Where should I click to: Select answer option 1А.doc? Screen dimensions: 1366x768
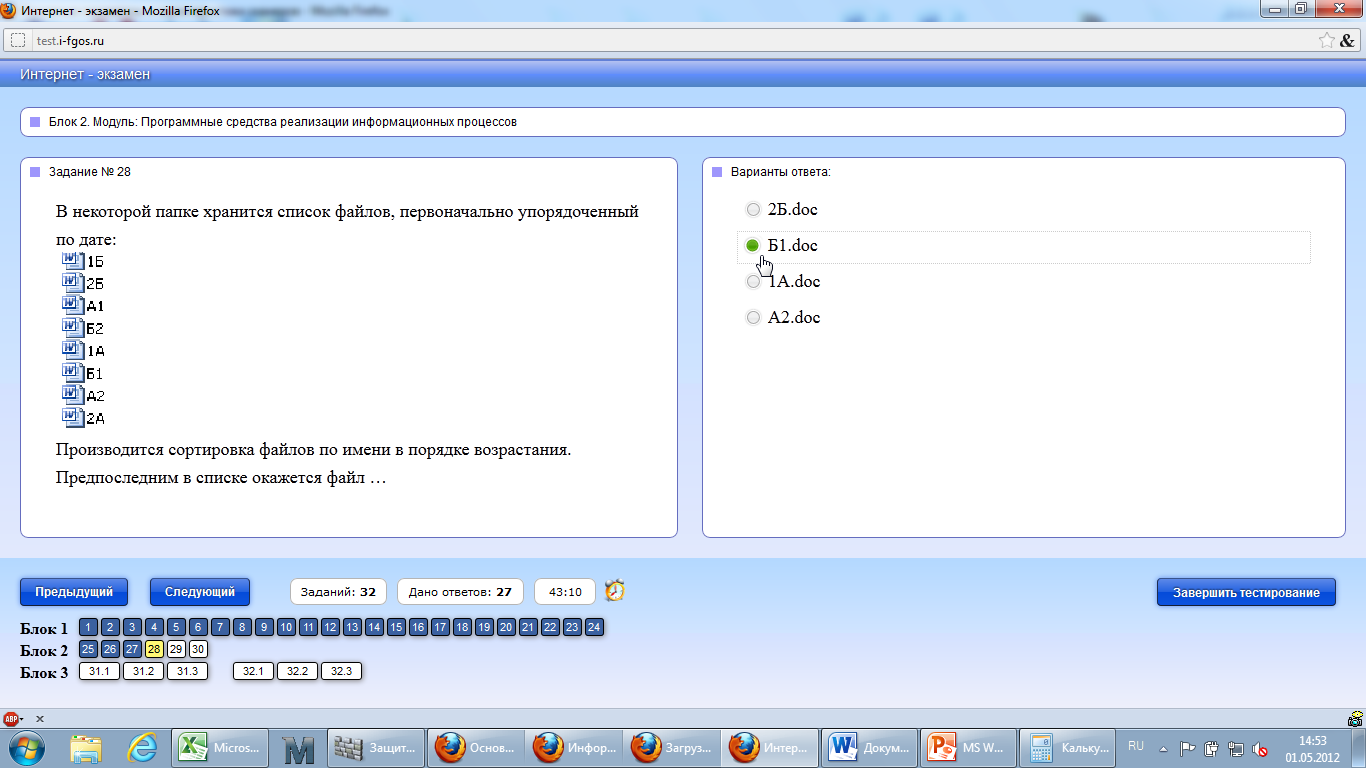coord(754,282)
